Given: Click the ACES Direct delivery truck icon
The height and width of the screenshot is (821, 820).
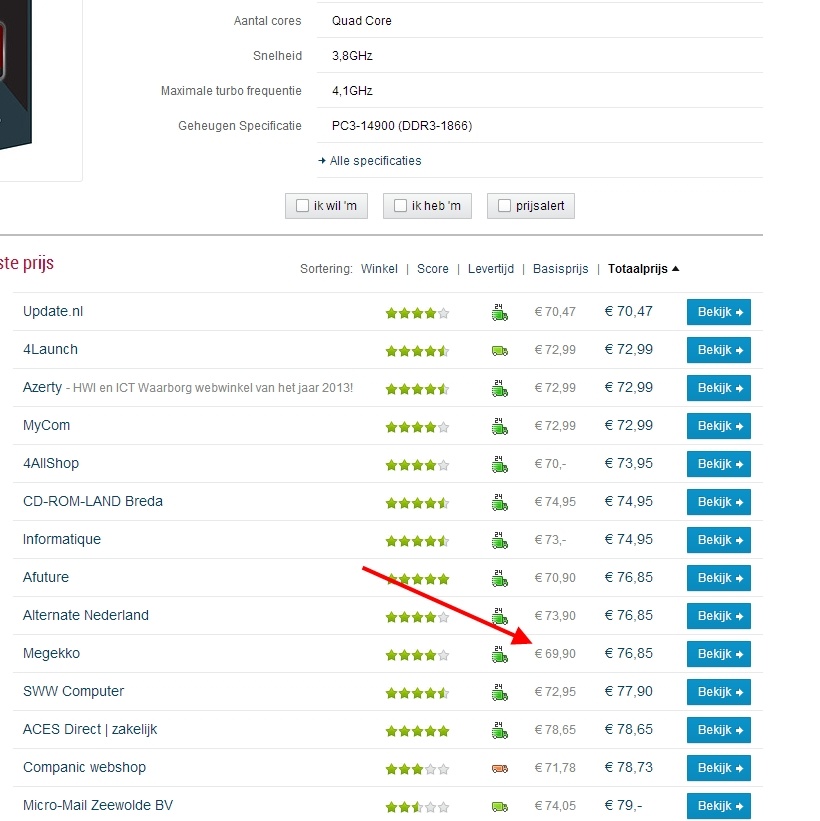Looking at the screenshot, I should (500, 730).
